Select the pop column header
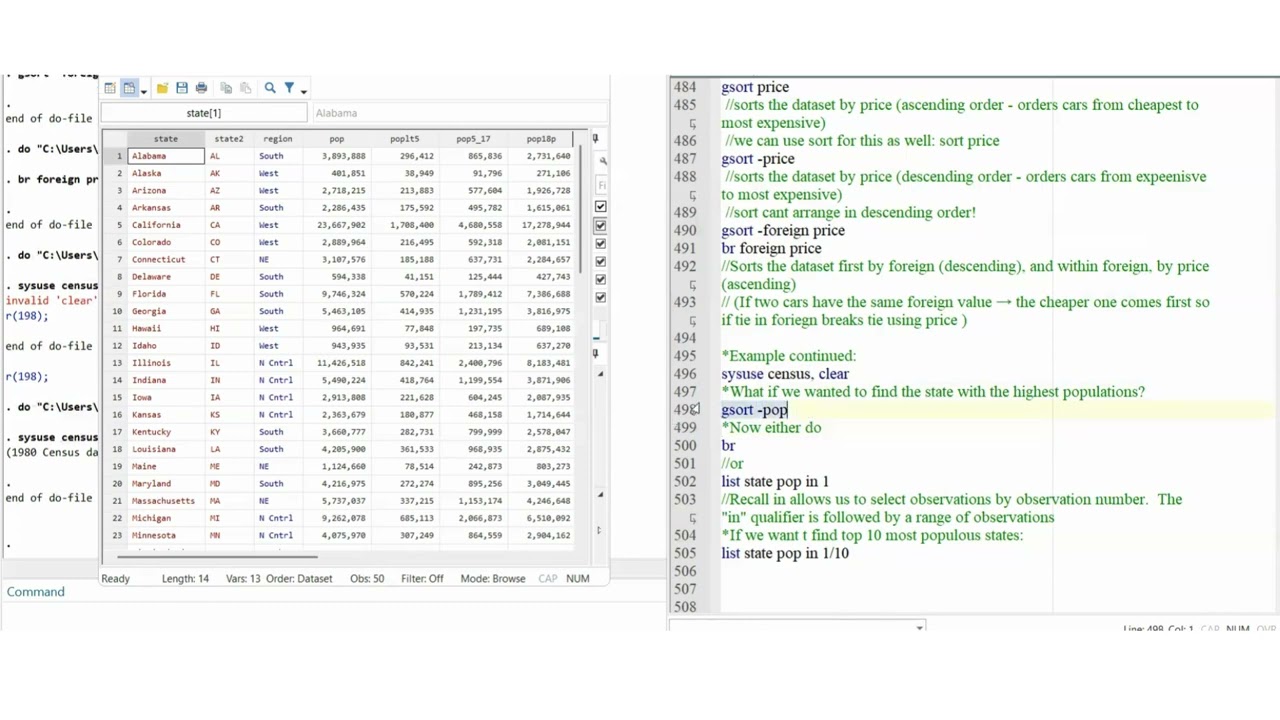Screen dimensions: 1280x720 [x=337, y=139]
